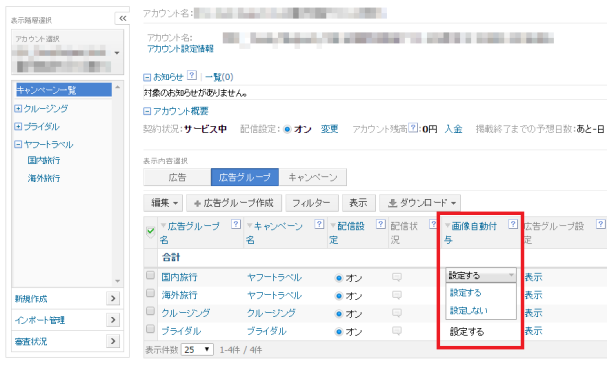
Task: Open the アカウント選択 dropdown
Action: click(x=67, y=52)
